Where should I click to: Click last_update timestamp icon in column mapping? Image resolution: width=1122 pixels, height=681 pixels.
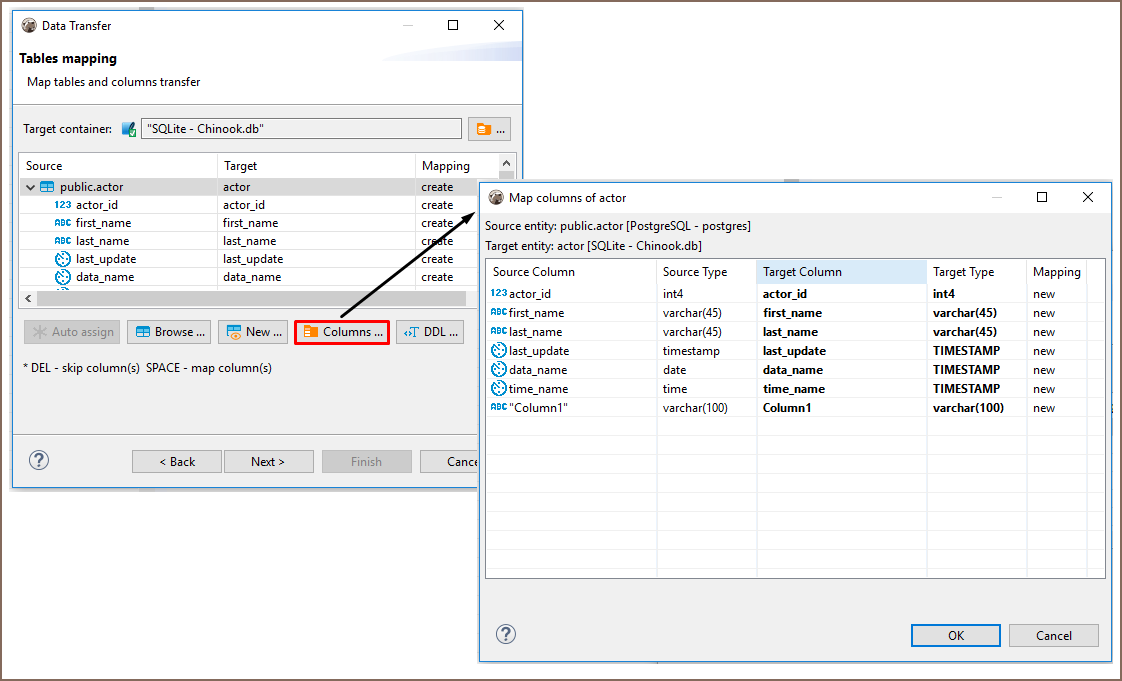pos(499,351)
